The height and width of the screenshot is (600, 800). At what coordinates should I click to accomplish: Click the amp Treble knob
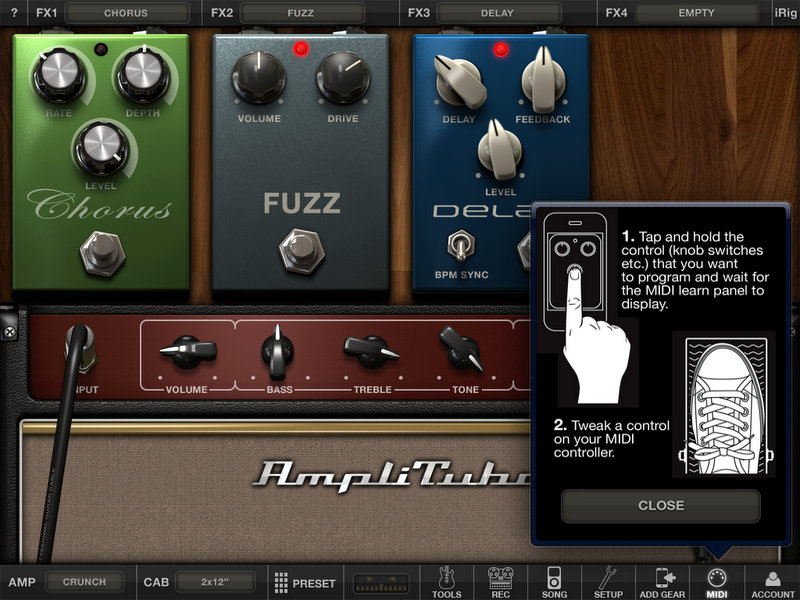tap(371, 352)
